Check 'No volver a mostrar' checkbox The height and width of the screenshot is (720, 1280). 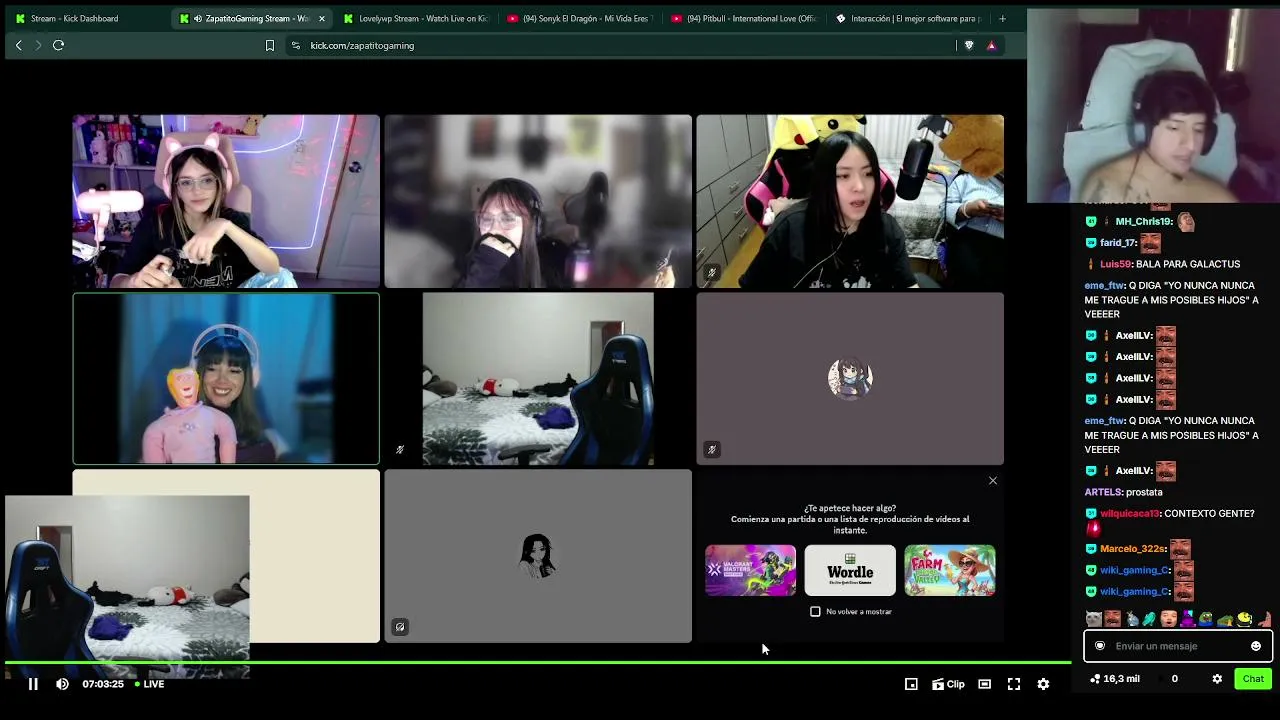815,611
